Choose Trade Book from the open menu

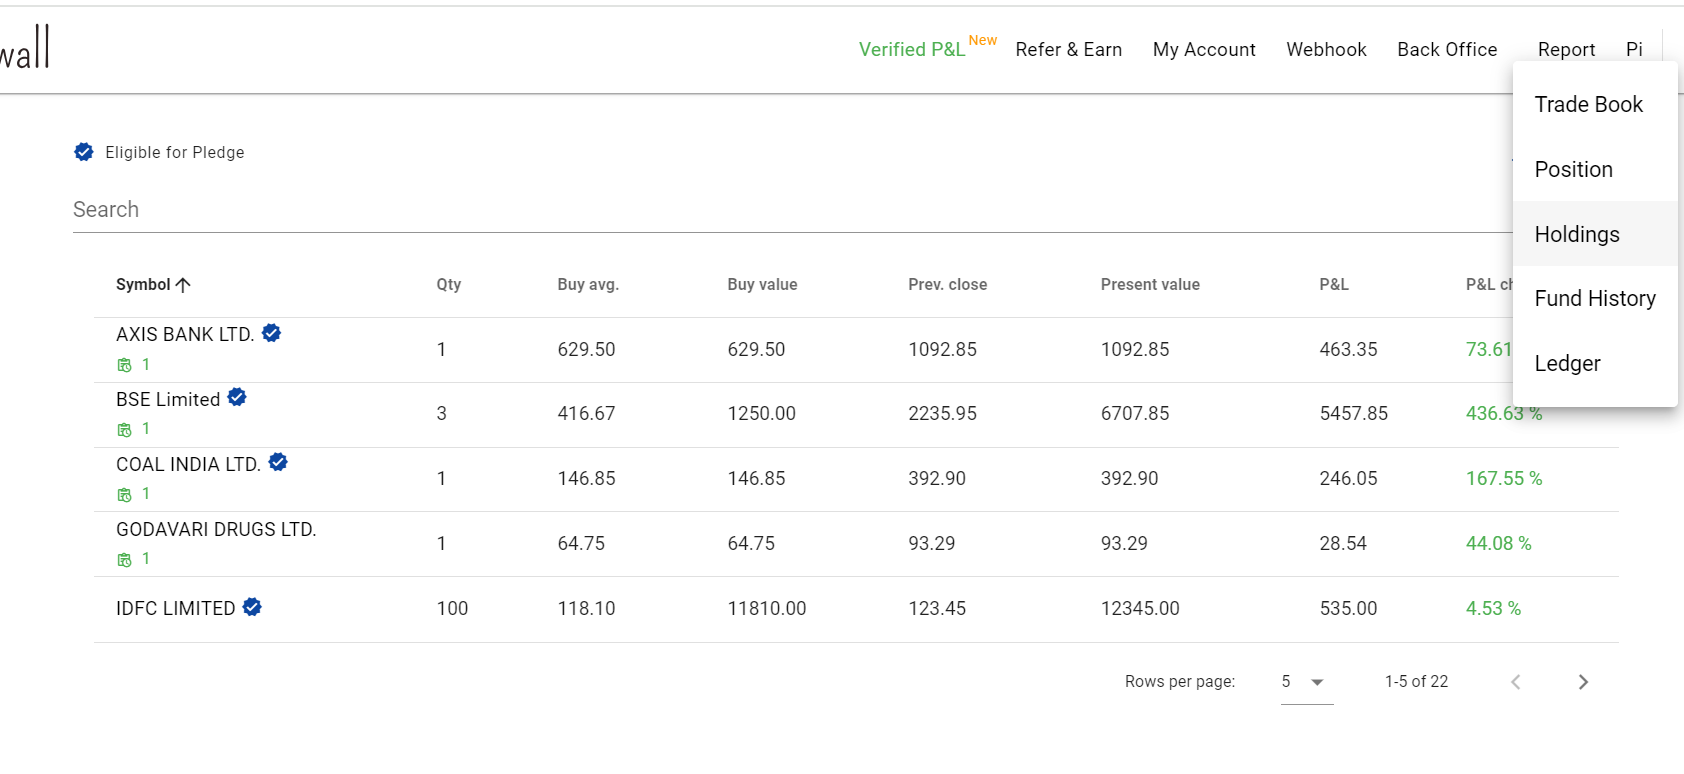click(1588, 104)
